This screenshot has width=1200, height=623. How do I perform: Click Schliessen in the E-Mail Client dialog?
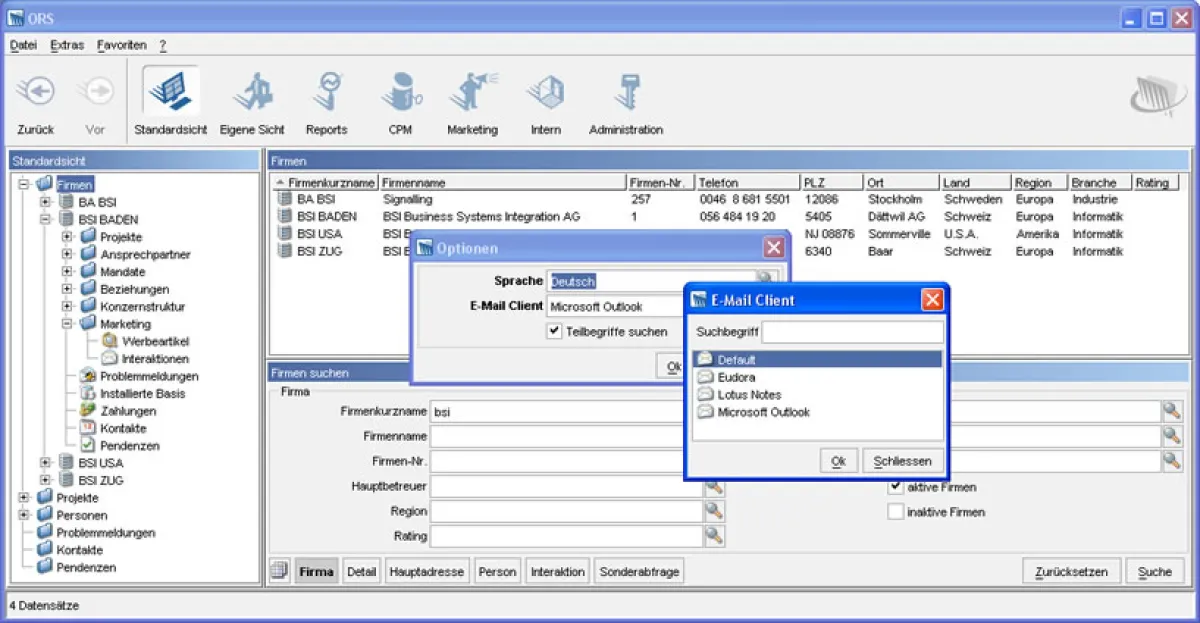click(x=902, y=461)
